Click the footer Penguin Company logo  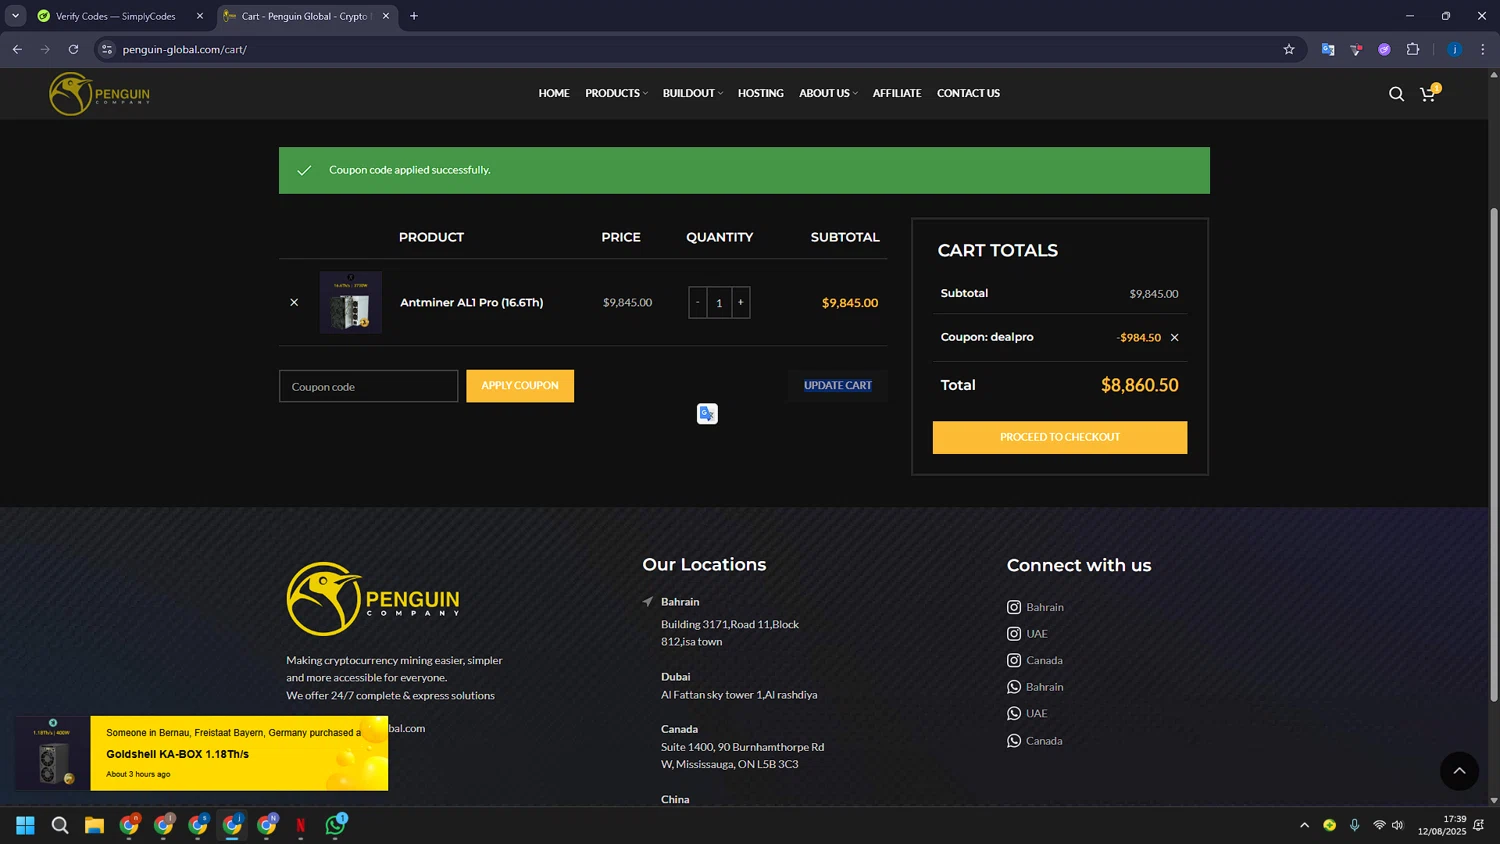[x=373, y=599]
